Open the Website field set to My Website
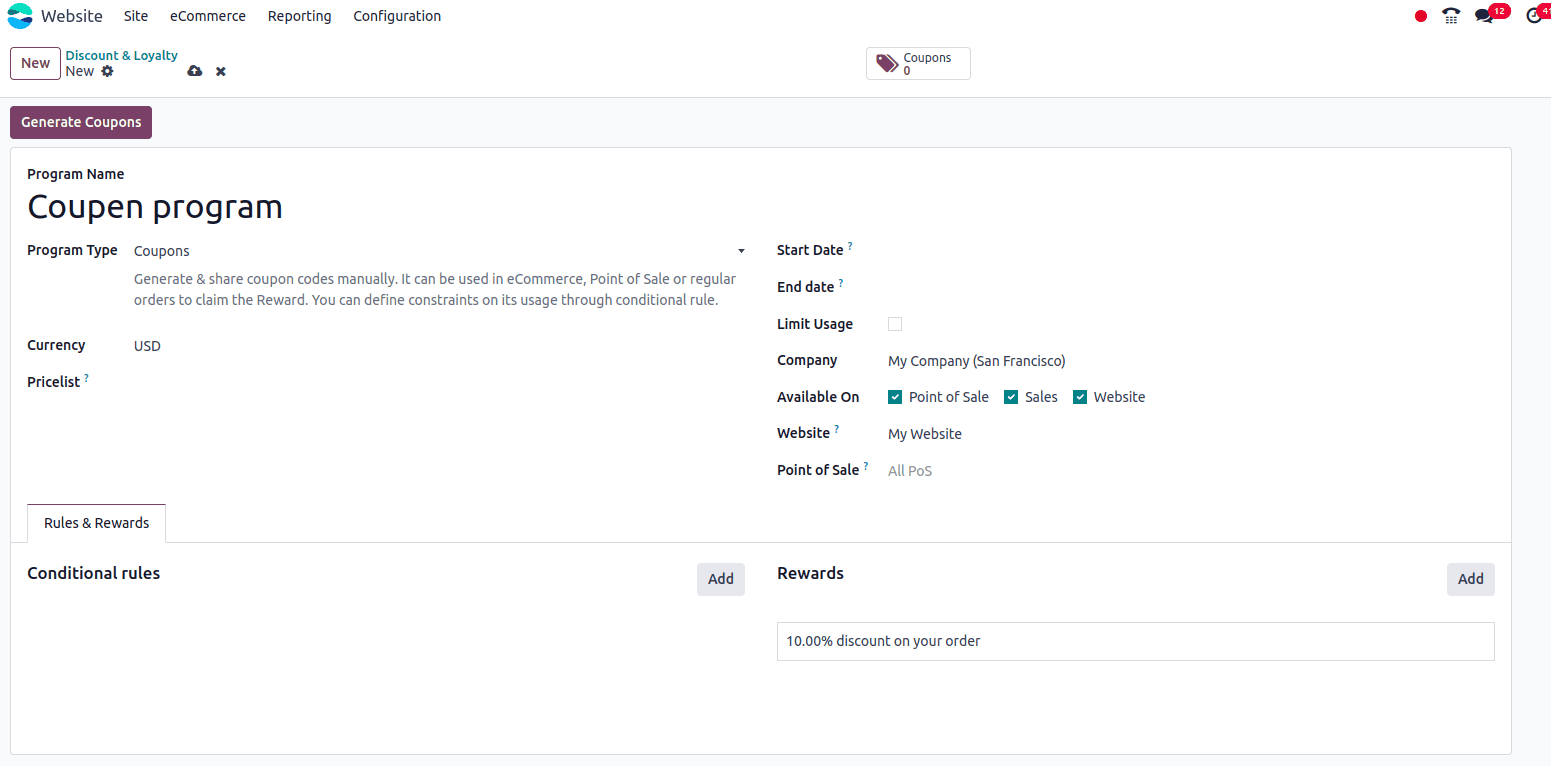Image resolution: width=1551 pixels, height=766 pixels. point(924,433)
